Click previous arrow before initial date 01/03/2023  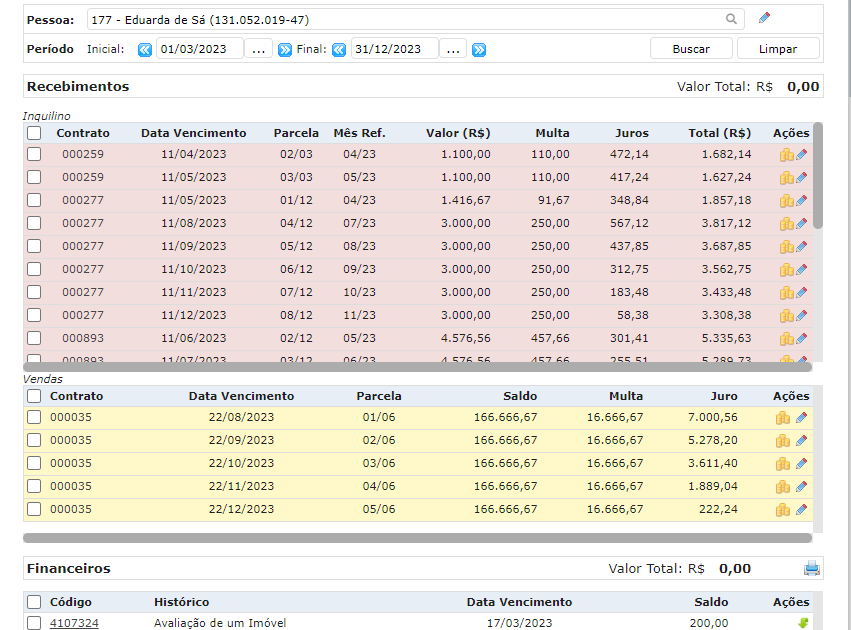tap(144, 50)
